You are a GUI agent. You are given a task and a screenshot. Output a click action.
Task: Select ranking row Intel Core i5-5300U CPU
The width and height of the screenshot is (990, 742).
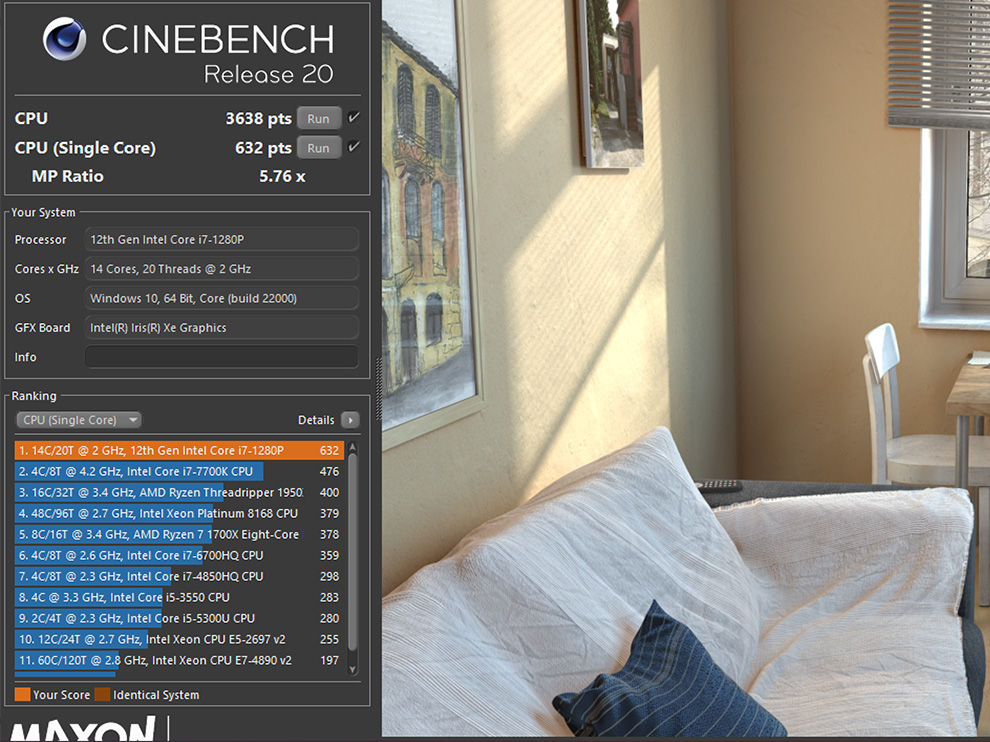click(179, 618)
